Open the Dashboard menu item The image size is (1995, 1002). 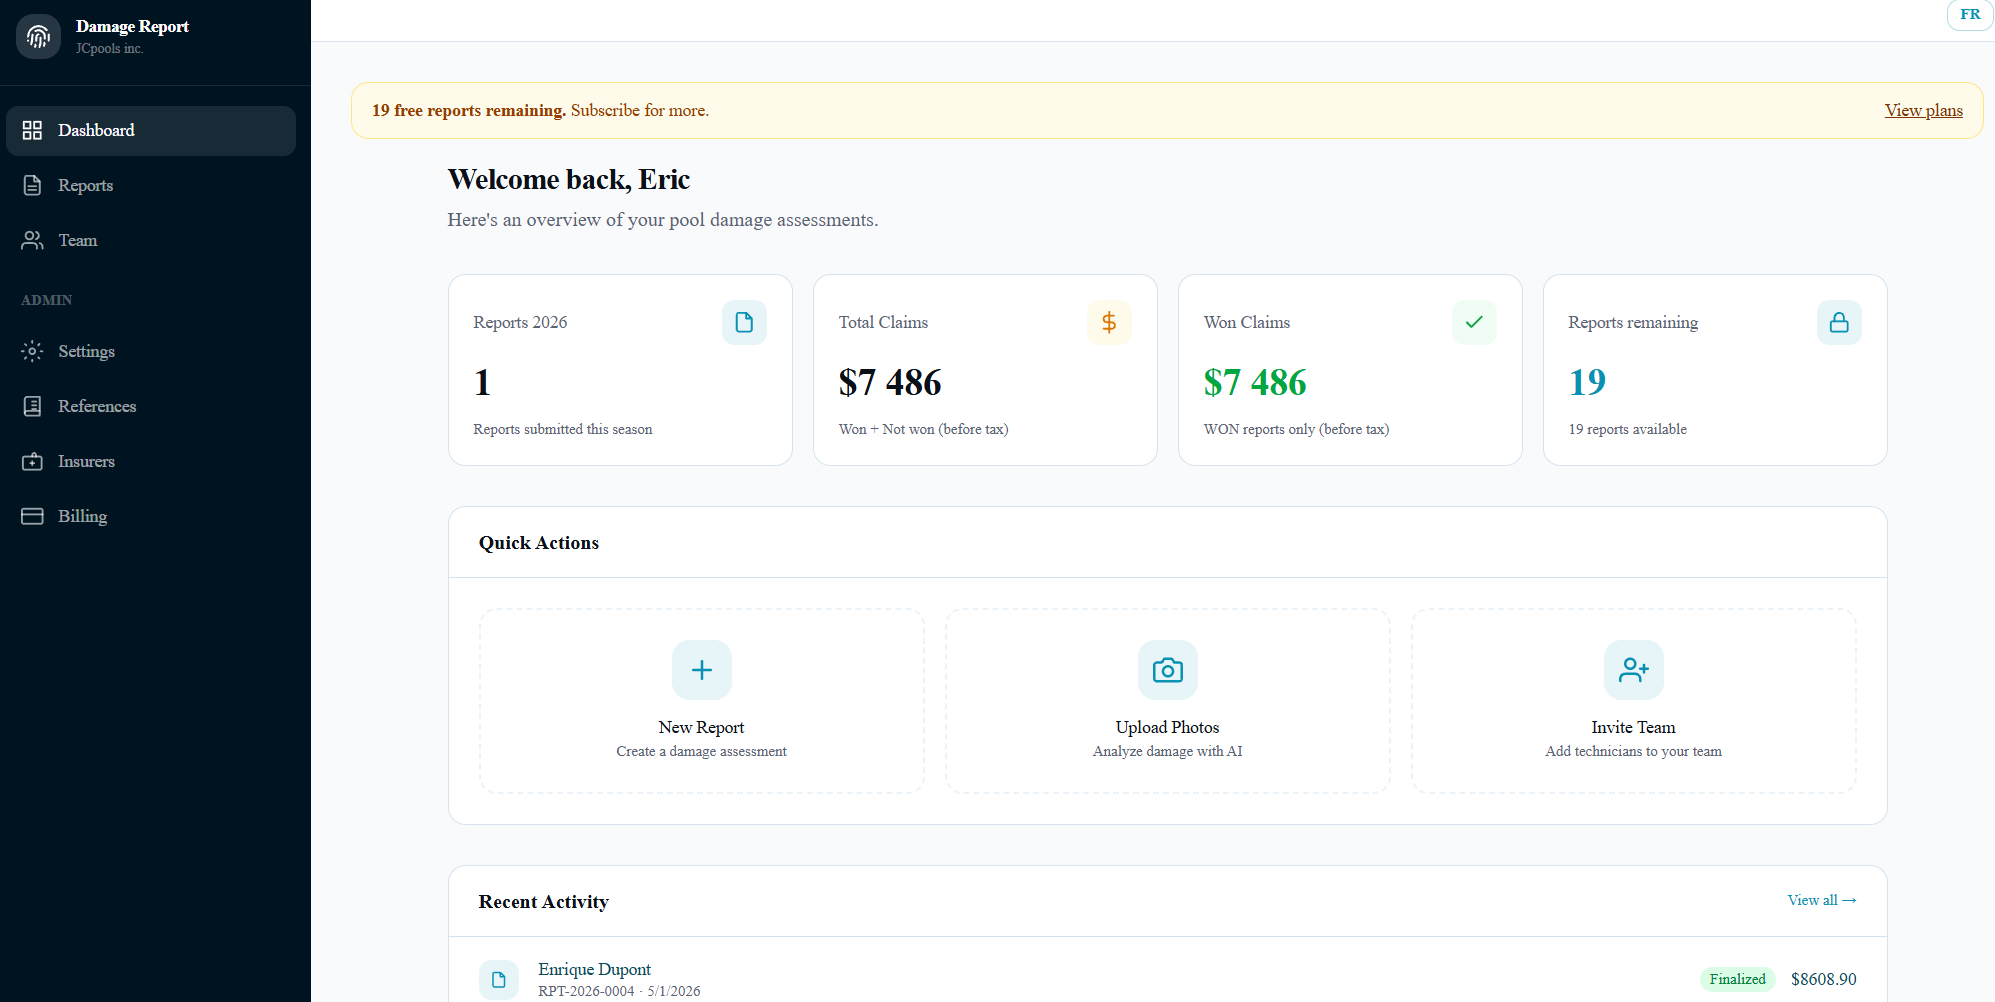tap(151, 131)
